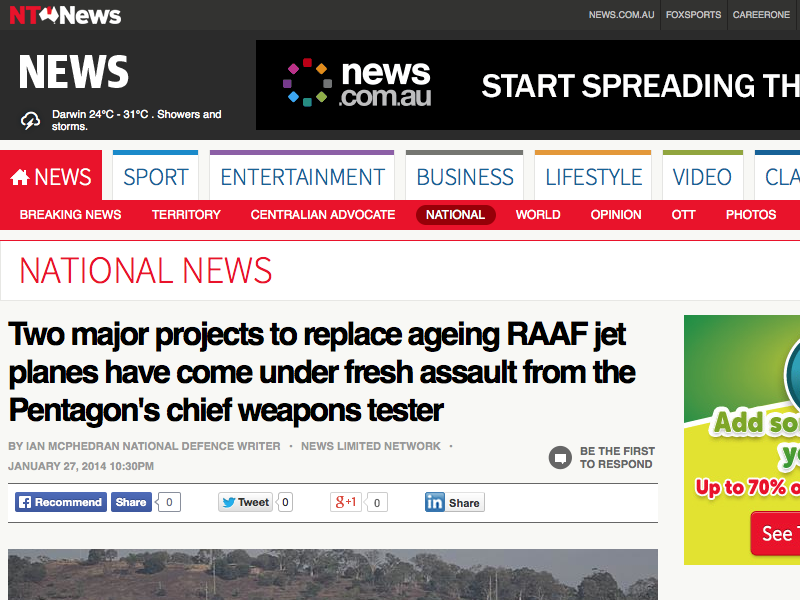800x600 pixels.
Task: Follow the FOXSPORTS link in top bar
Action: tap(693, 15)
